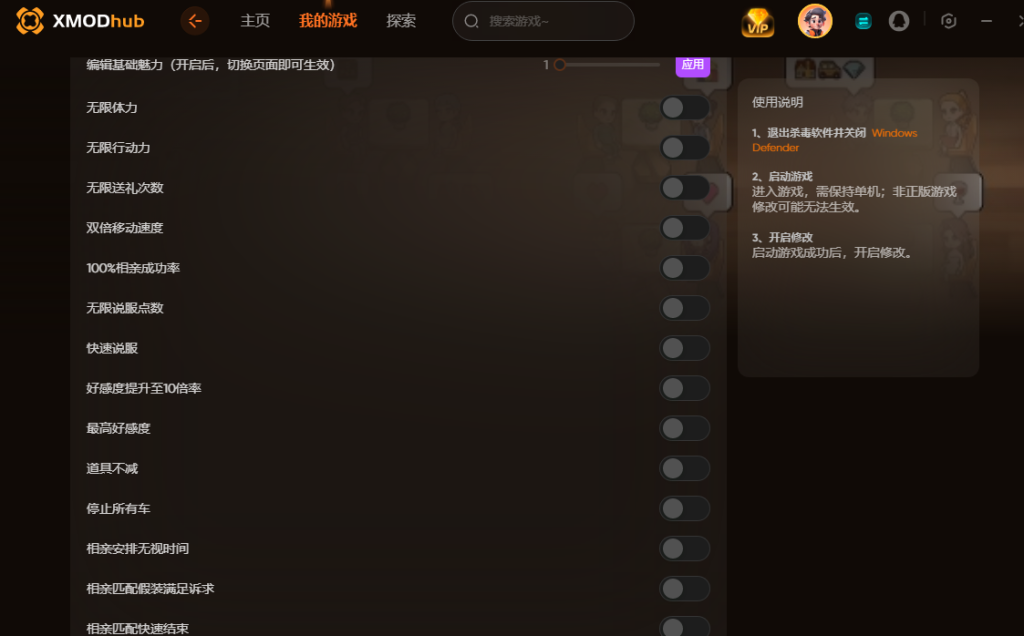This screenshot has width=1024, height=636.
Task: Open the settings hexagon icon
Action: (x=949, y=22)
